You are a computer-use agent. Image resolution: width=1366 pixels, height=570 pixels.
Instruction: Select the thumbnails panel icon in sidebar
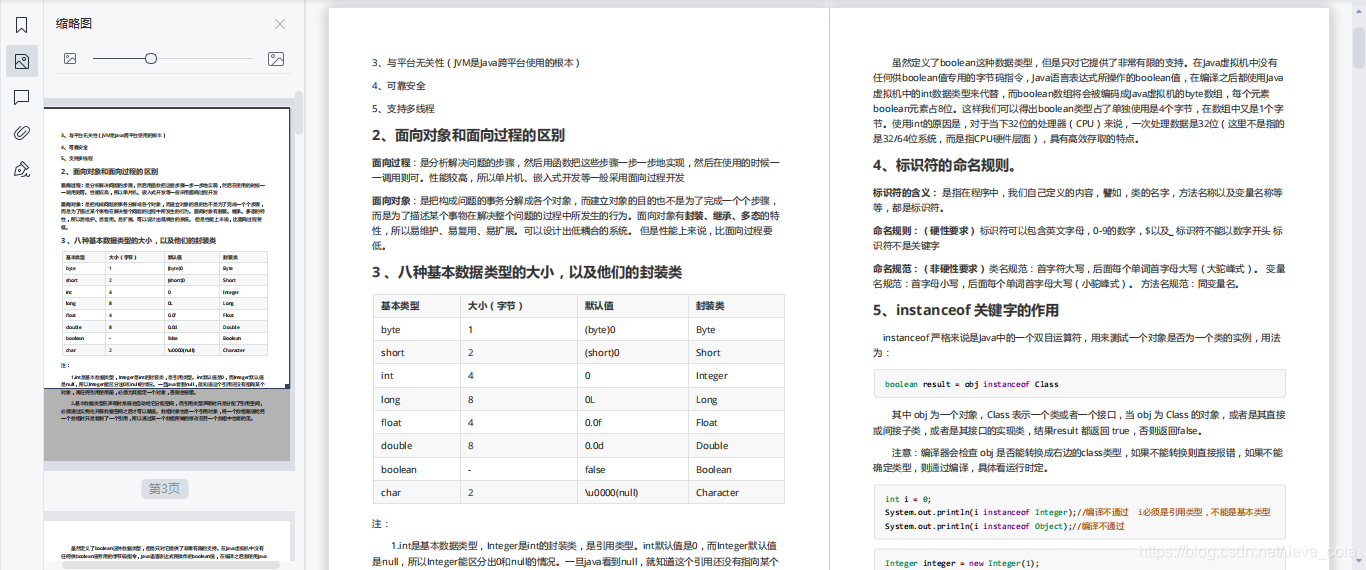point(21,61)
